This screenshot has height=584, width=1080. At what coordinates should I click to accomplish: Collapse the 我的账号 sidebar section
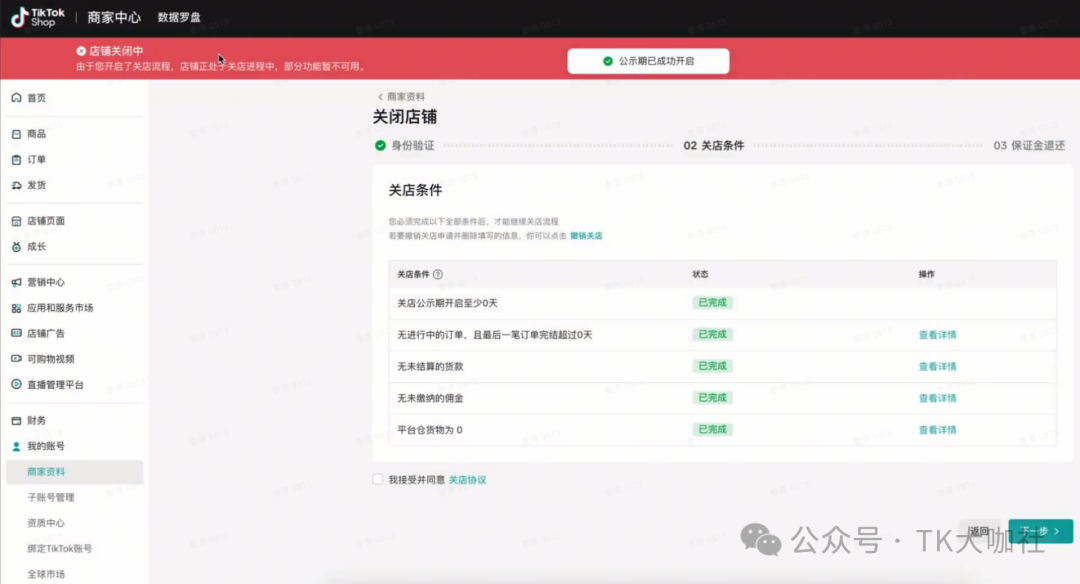pyautogui.click(x=45, y=446)
